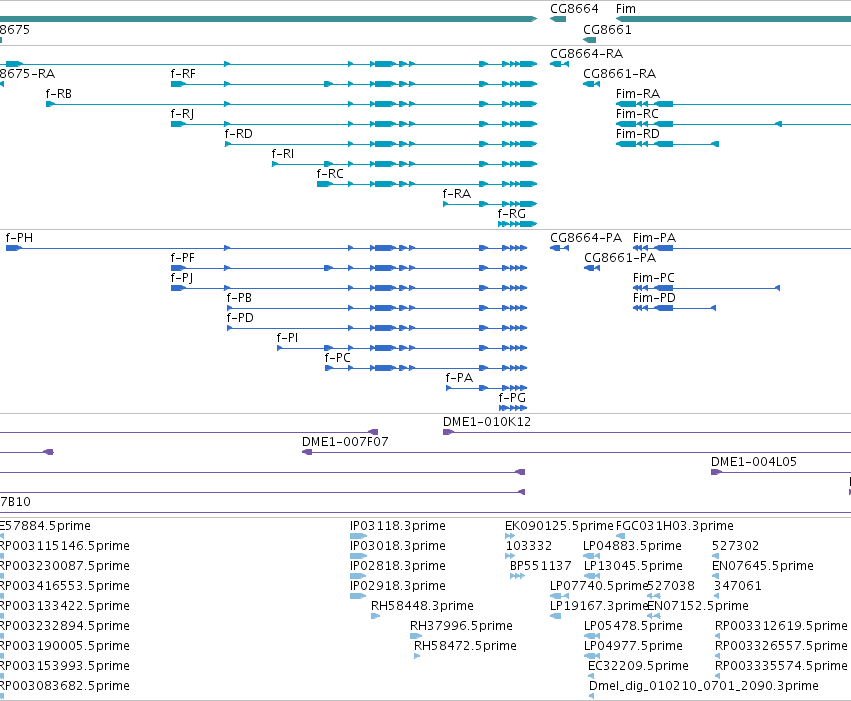Click the CG8661-RA transcript label
Viewport: 851px width, 701px height.
pyautogui.click(x=619, y=74)
